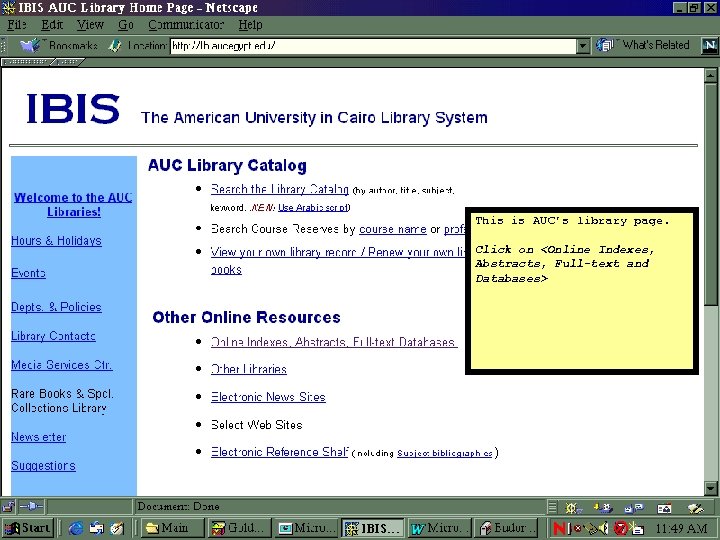
Task: Switch to the first Micro... taskbar button
Action: coord(307,528)
